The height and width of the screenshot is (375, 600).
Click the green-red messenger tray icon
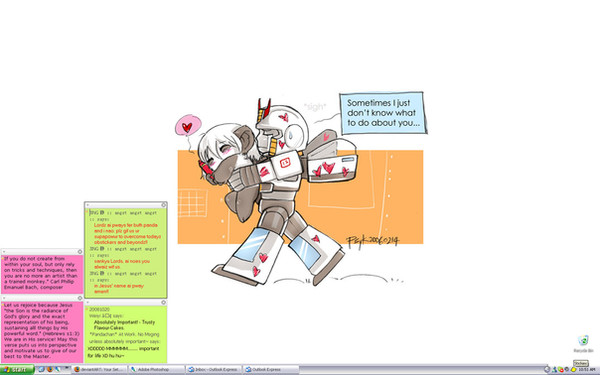561,370
